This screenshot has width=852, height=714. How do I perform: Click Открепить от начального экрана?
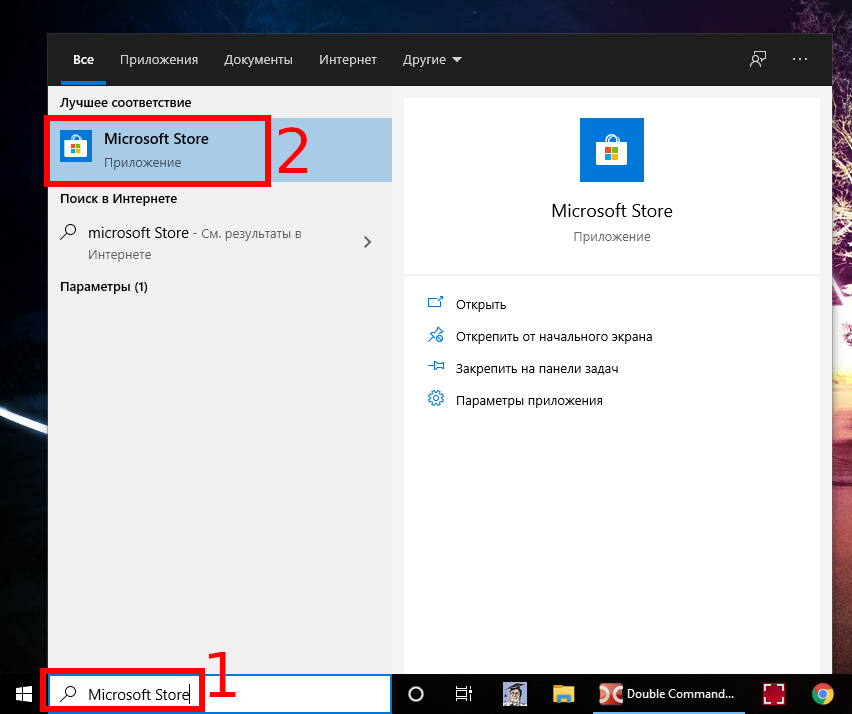[553, 336]
